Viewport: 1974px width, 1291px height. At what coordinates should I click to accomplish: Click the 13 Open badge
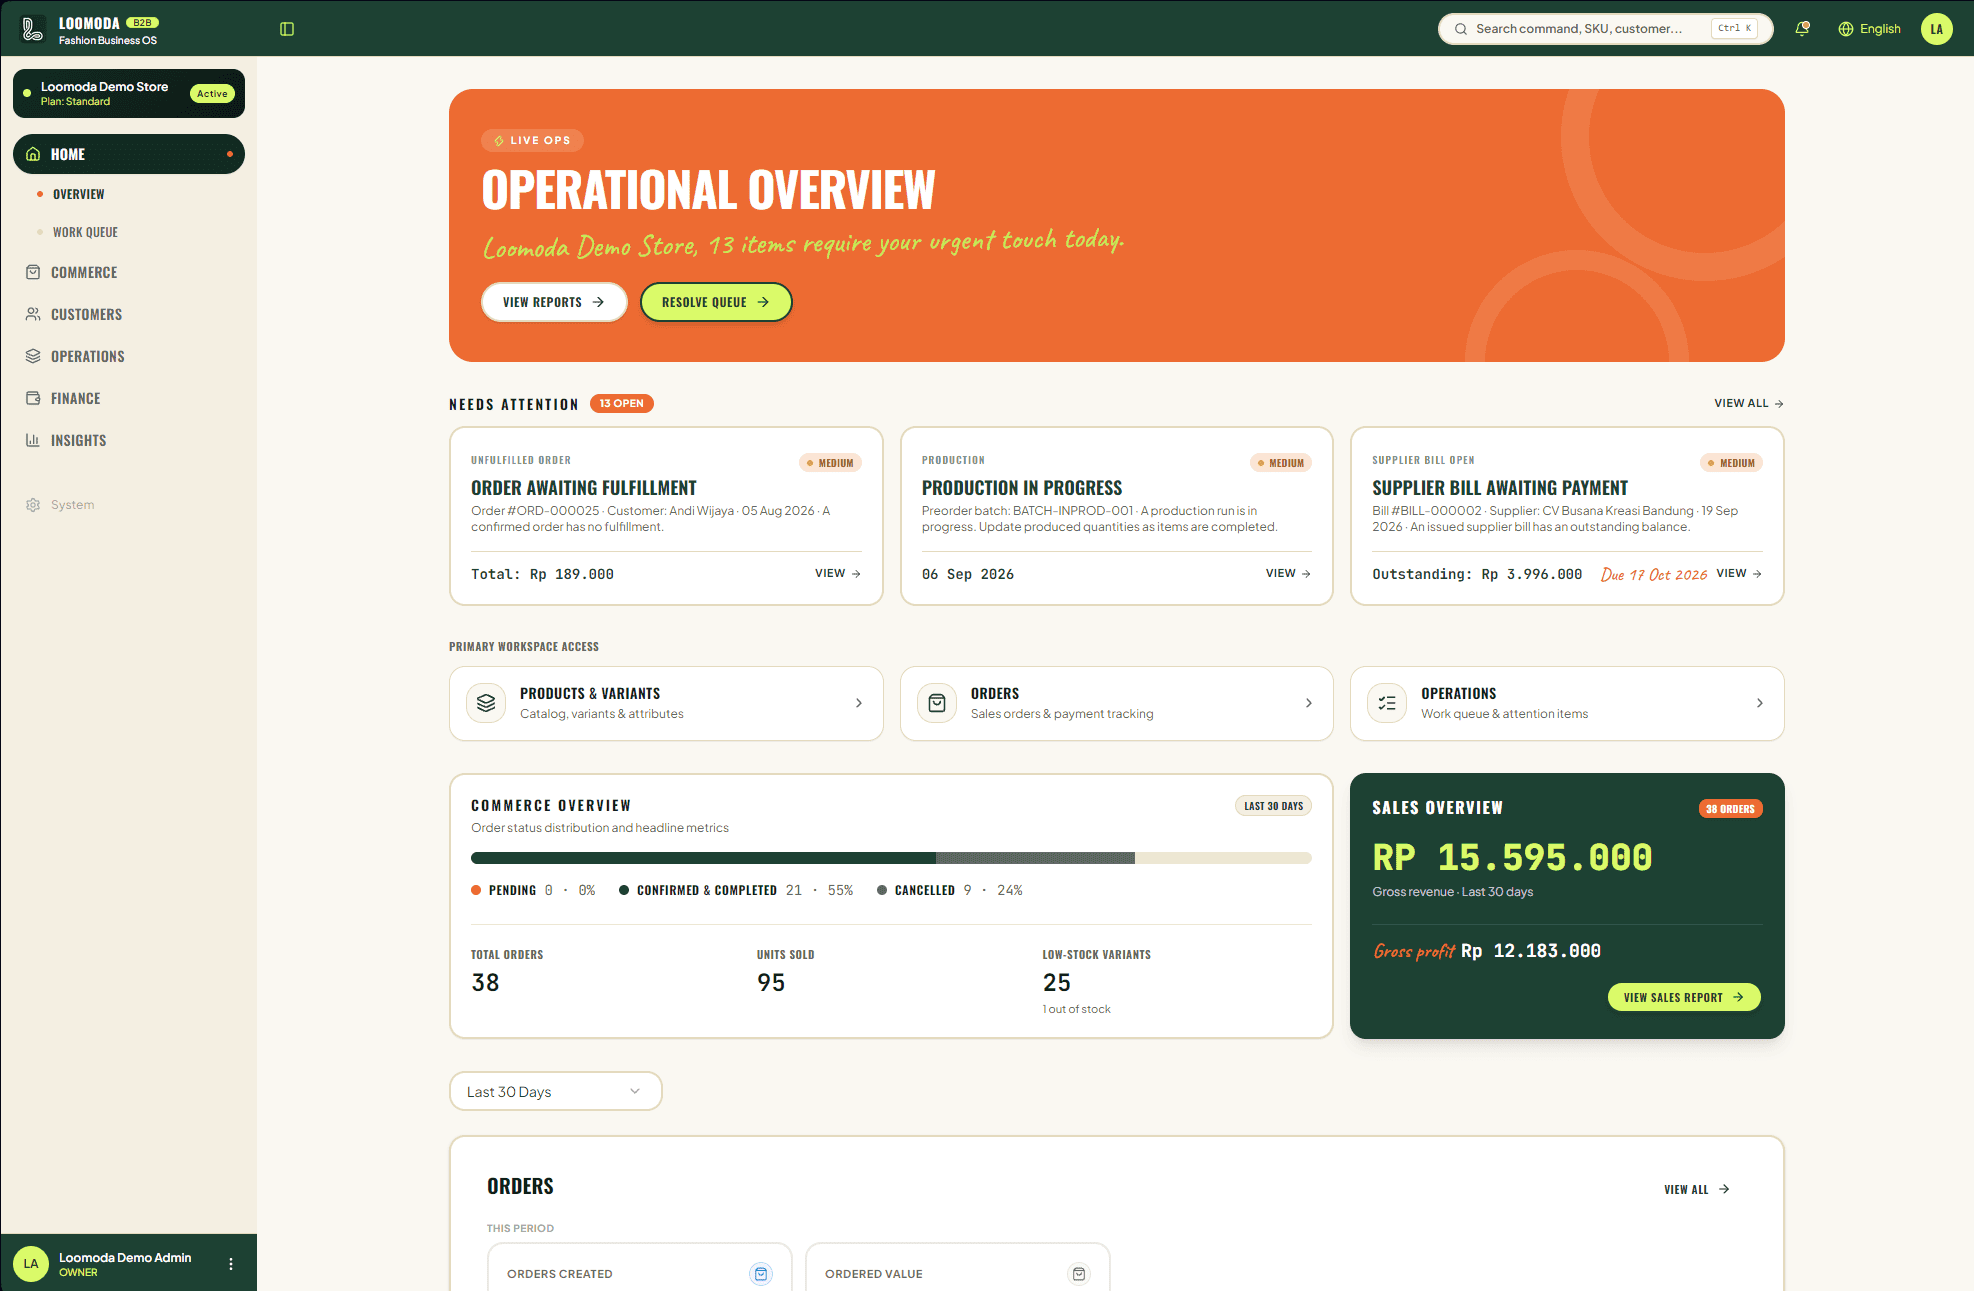point(622,403)
